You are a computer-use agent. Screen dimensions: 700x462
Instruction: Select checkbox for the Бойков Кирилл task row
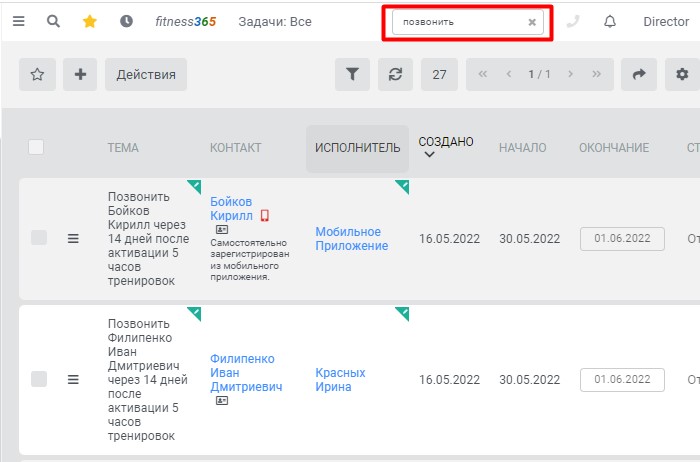point(39,238)
